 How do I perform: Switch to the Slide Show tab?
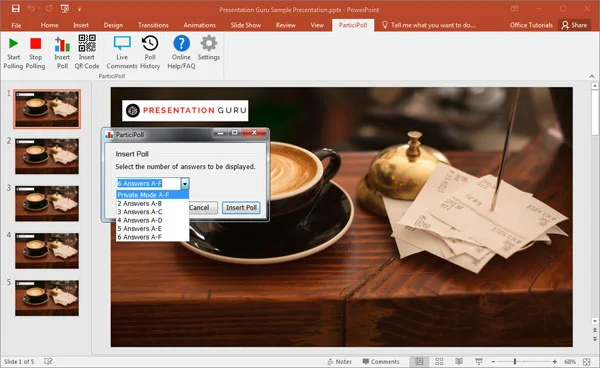click(x=246, y=25)
